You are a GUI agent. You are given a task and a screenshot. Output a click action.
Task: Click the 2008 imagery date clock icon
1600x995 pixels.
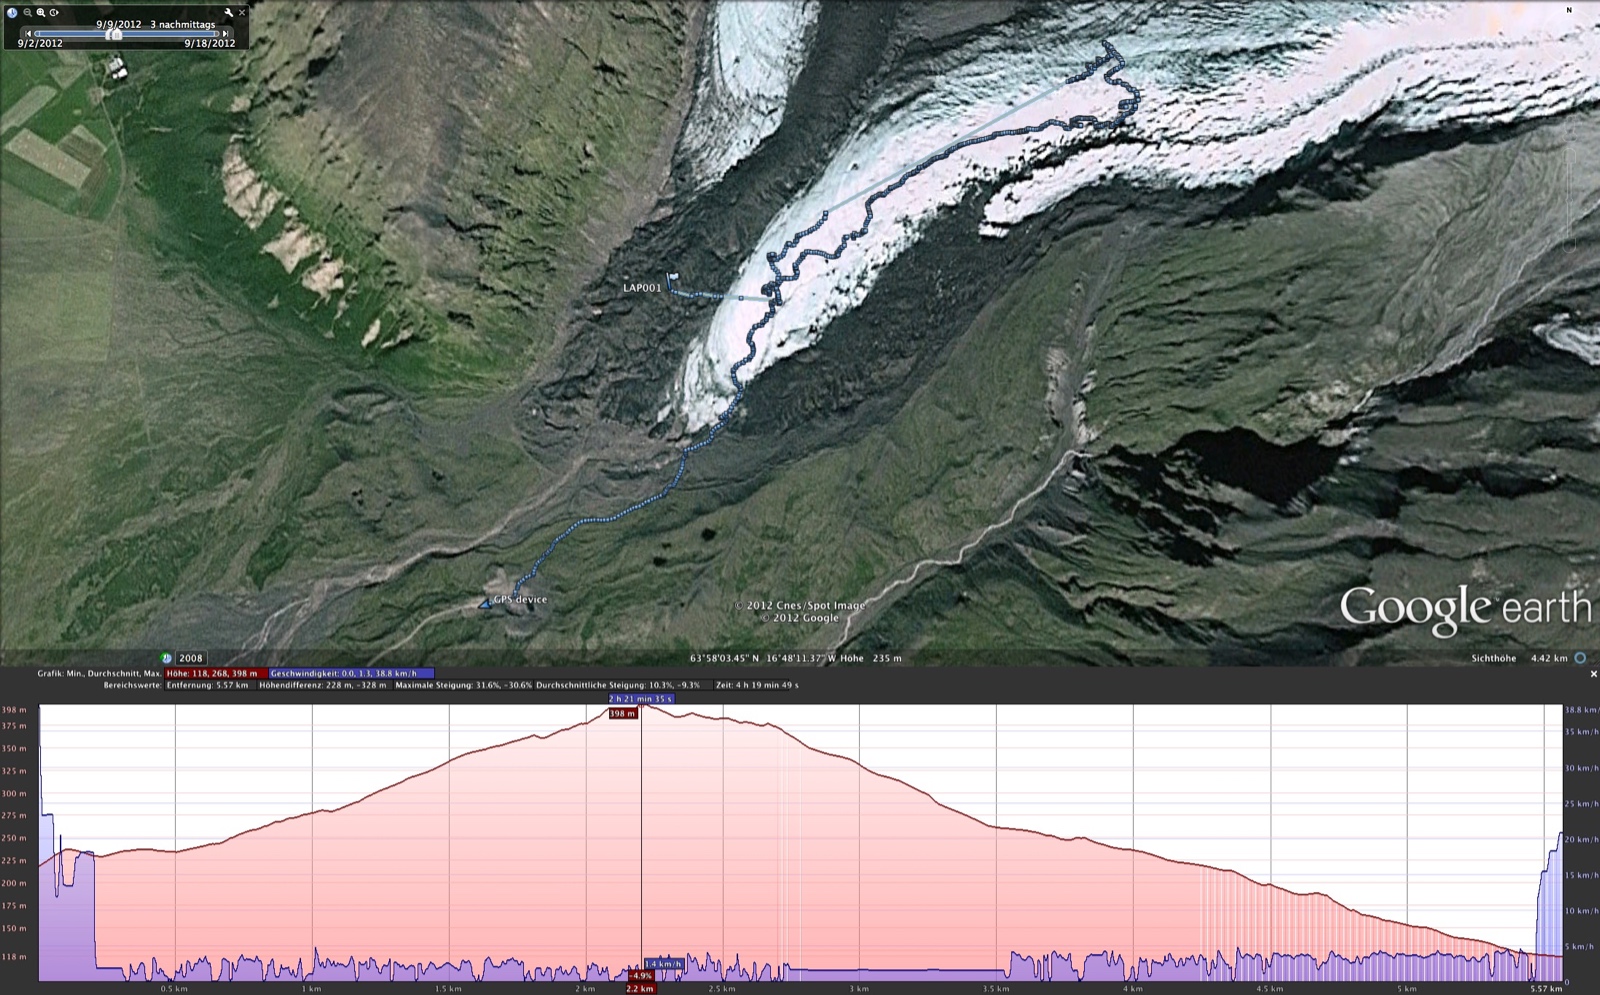coord(165,656)
